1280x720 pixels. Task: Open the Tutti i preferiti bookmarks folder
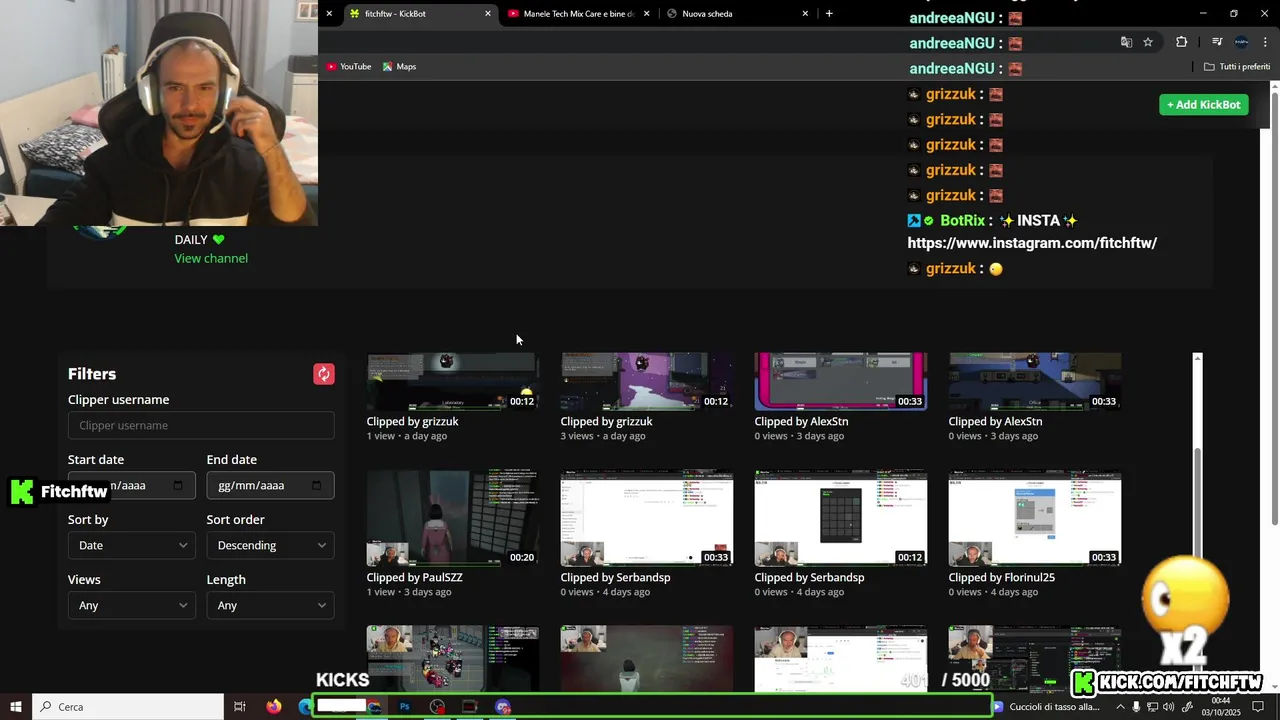click(1237, 66)
